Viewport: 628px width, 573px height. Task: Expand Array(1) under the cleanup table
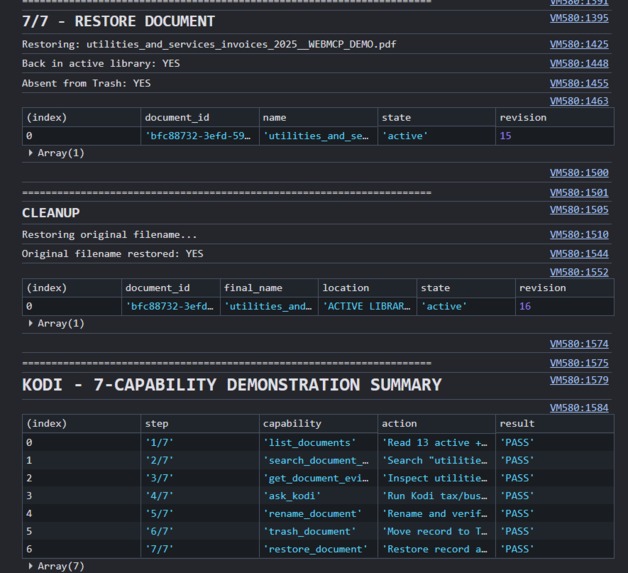(x=56, y=324)
